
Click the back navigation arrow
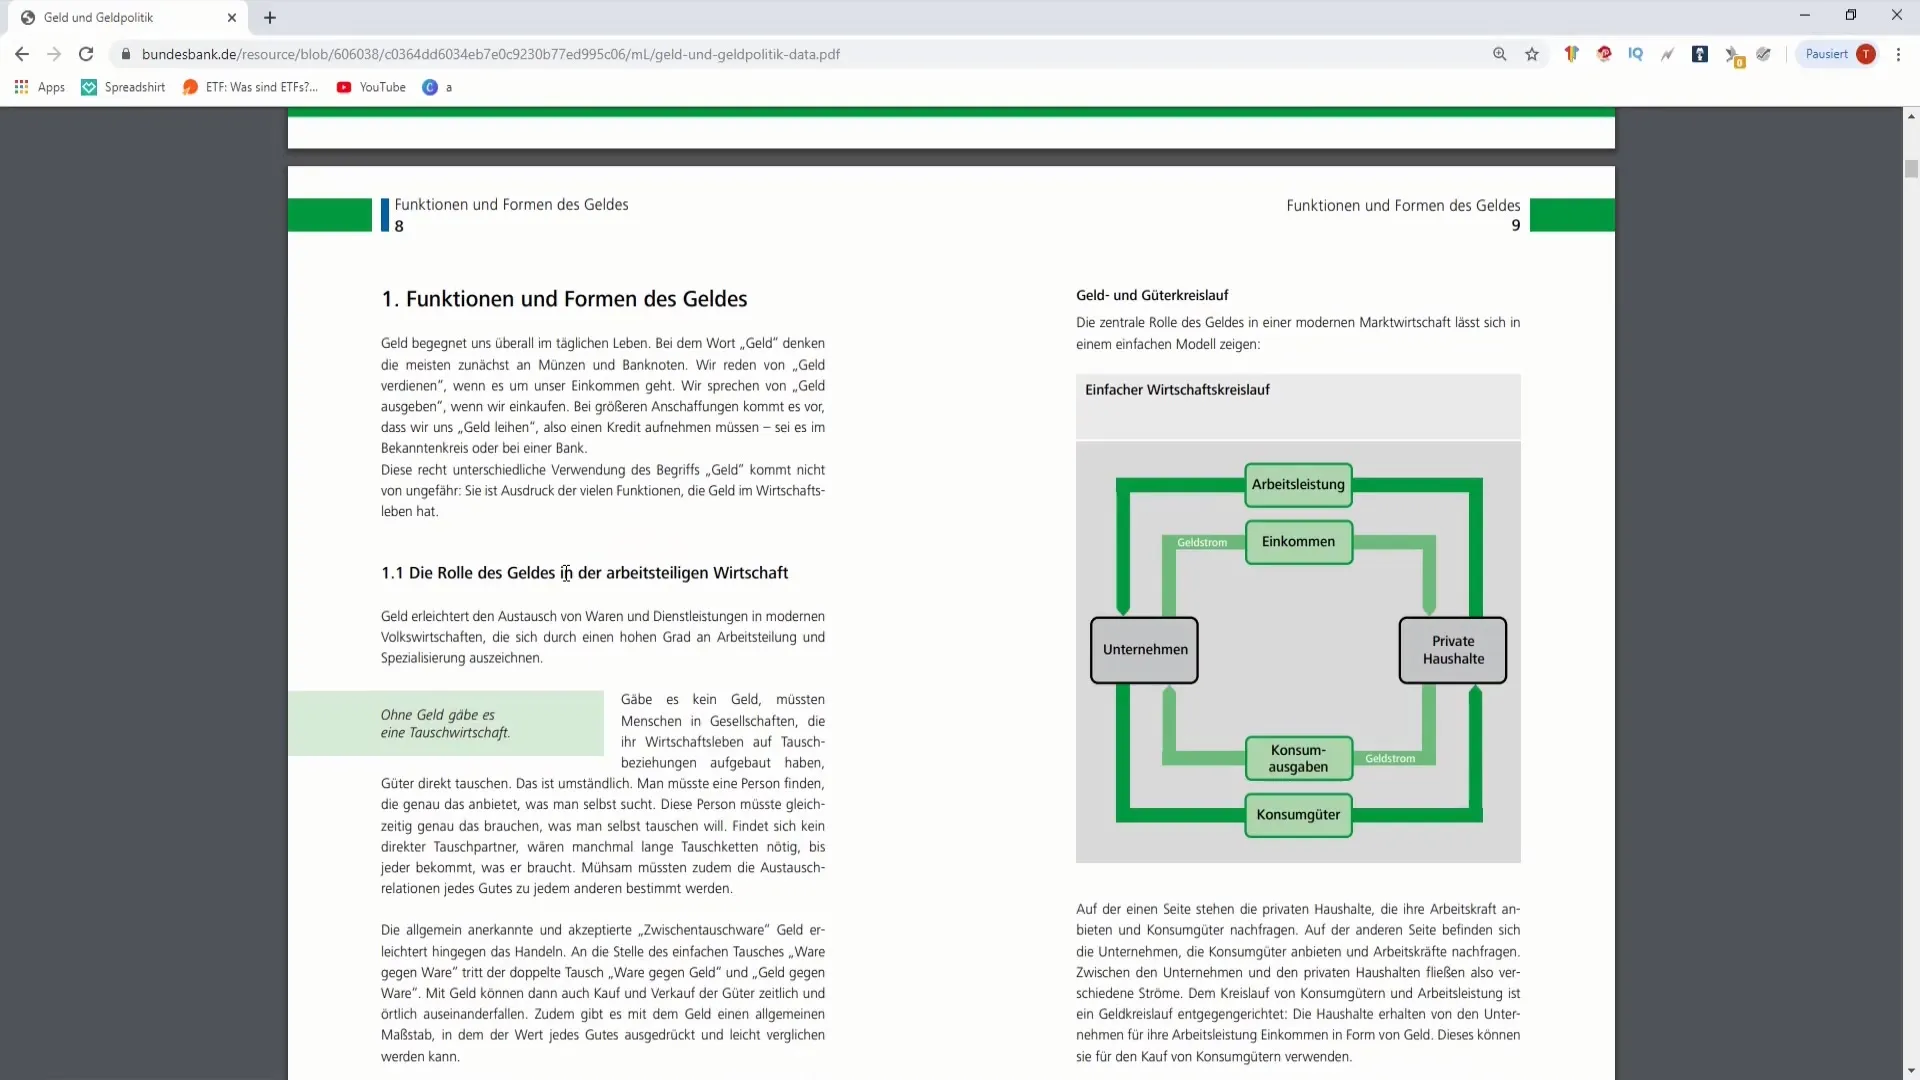[x=22, y=54]
